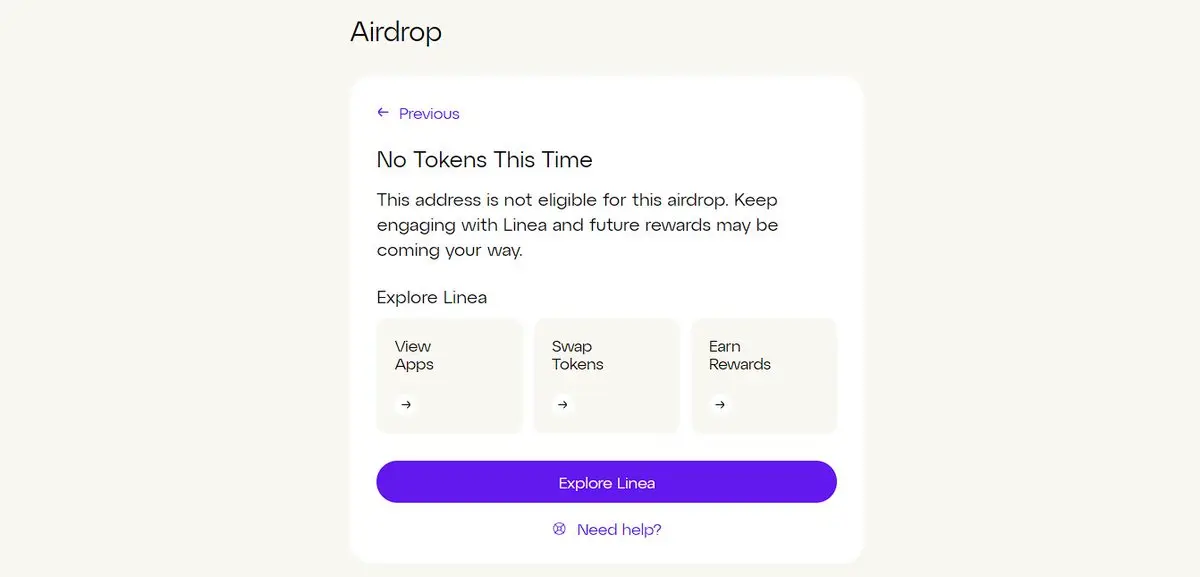
Task: Open the Need help? link
Action: (607, 529)
